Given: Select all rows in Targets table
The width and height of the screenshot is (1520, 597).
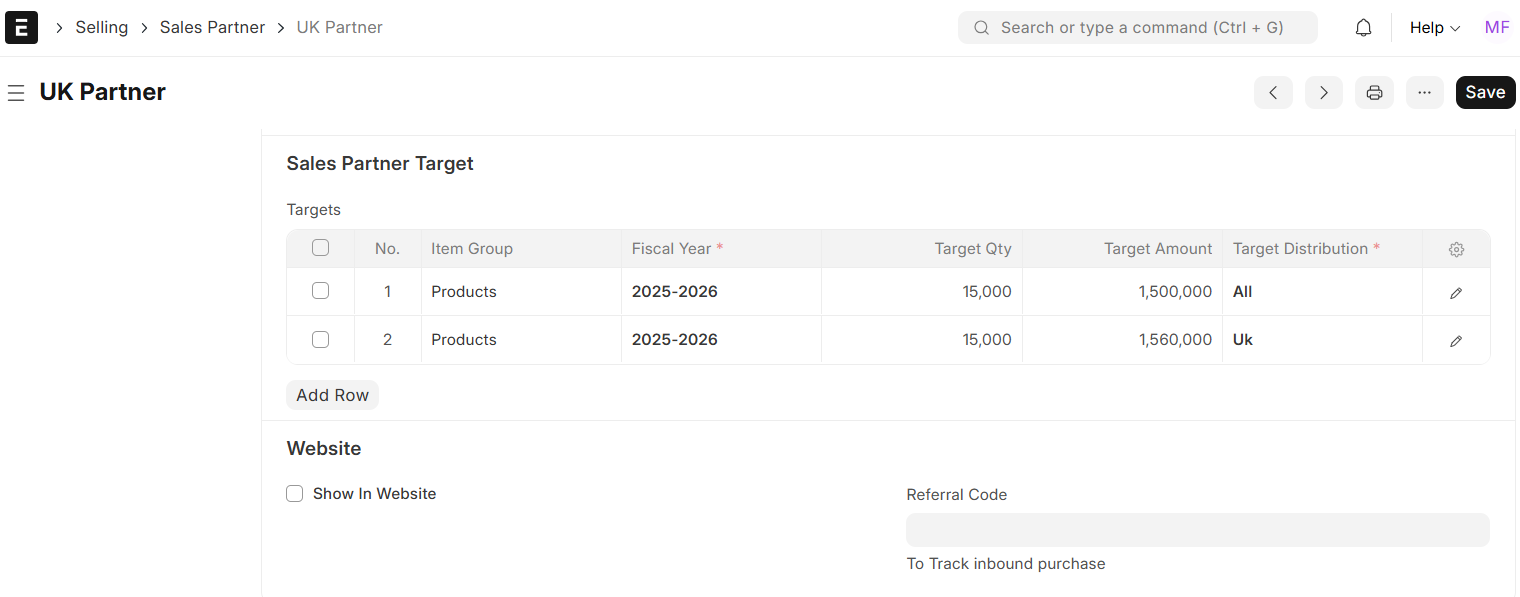Looking at the screenshot, I should coord(320,248).
